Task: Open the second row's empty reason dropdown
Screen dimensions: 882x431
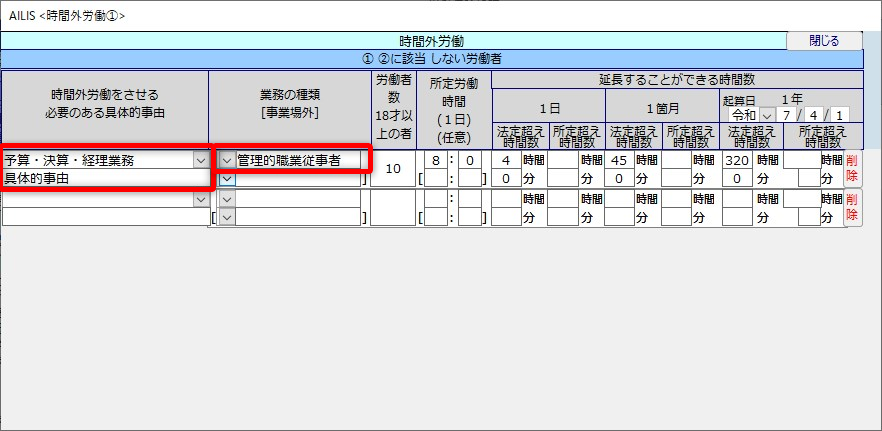Action: [200, 199]
